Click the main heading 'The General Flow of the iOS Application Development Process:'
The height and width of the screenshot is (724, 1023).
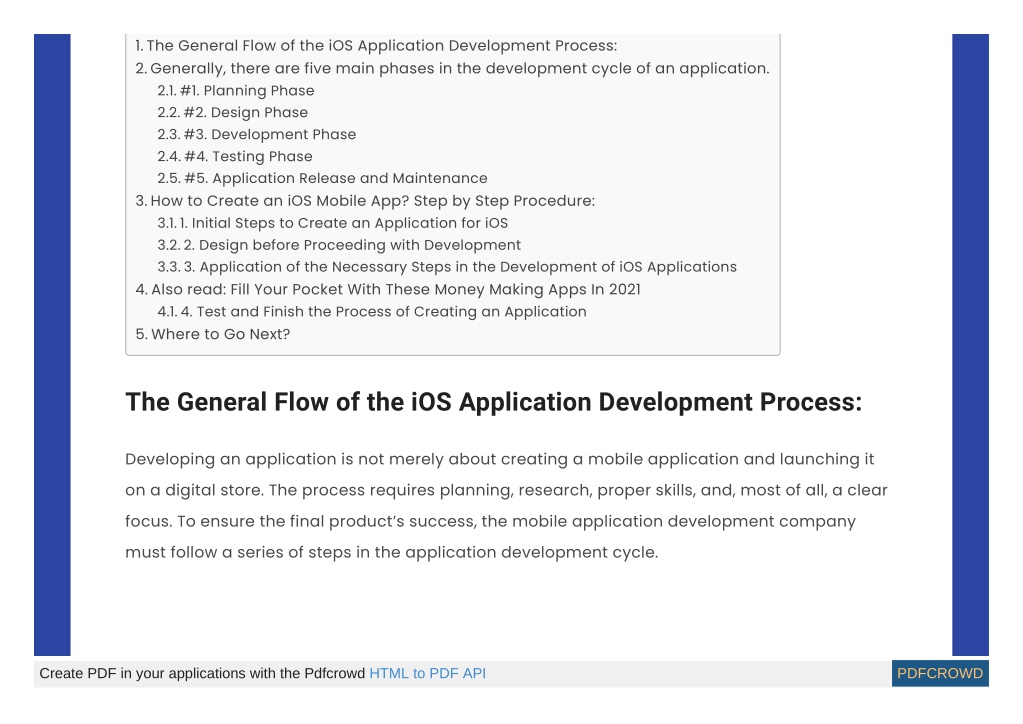pyautogui.click(x=493, y=402)
